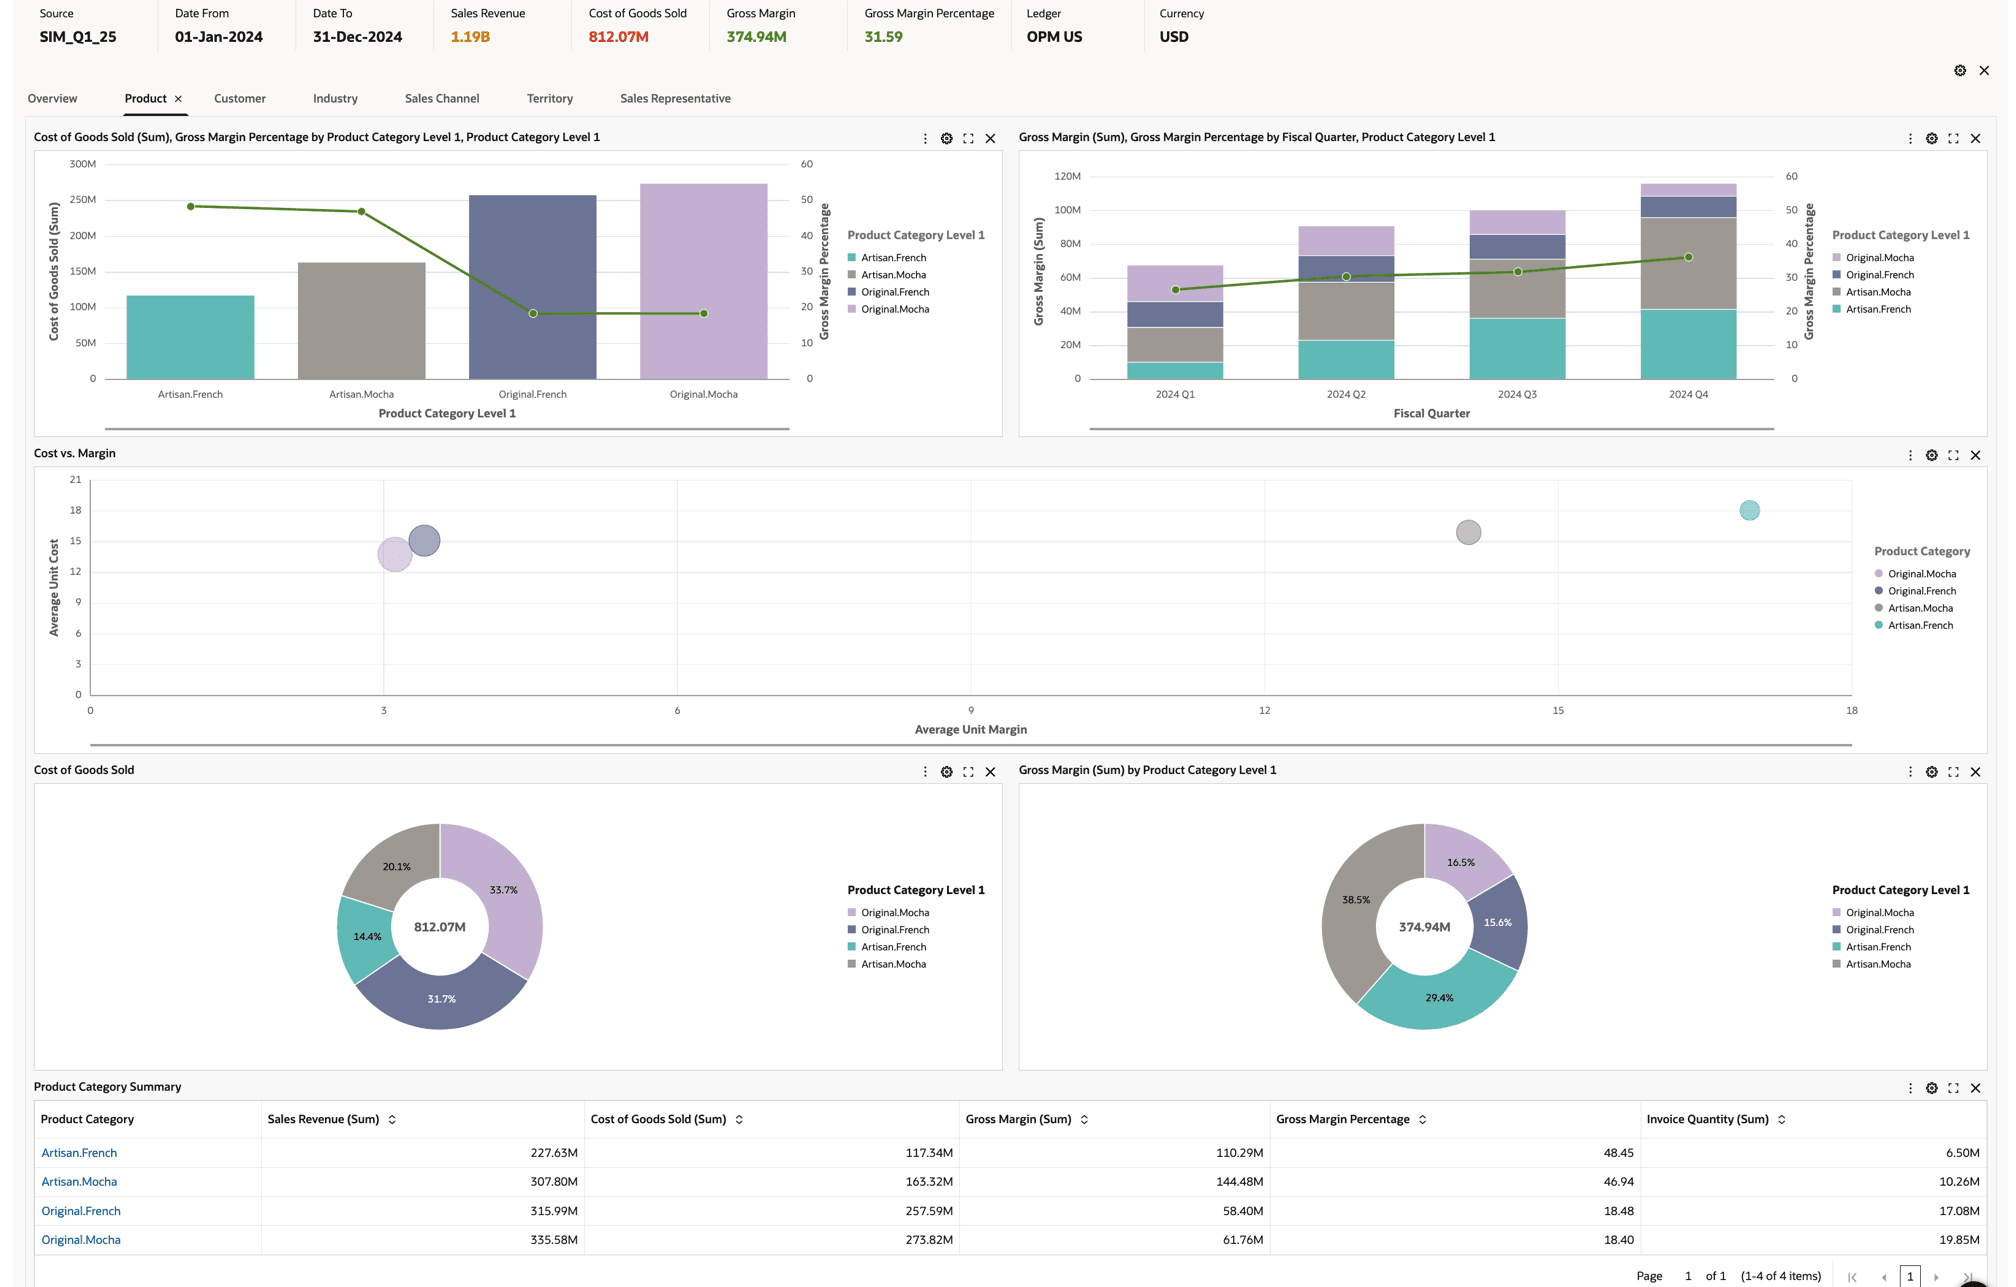Open more options for Gross Margin by Product Category donut
This screenshot has height=1287, width=2016.
(x=1910, y=772)
